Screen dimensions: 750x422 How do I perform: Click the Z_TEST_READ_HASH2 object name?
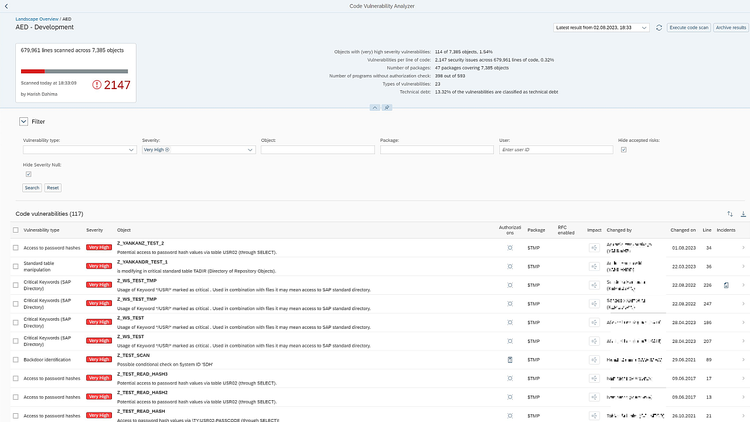click(142, 393)
